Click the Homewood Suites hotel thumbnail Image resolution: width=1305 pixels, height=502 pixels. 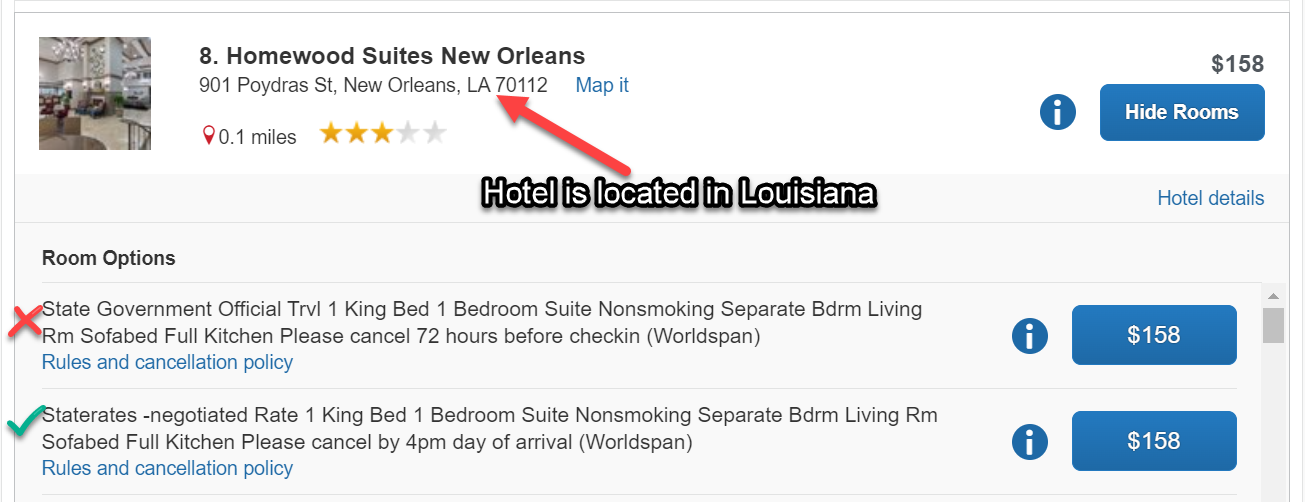point(95,93)
